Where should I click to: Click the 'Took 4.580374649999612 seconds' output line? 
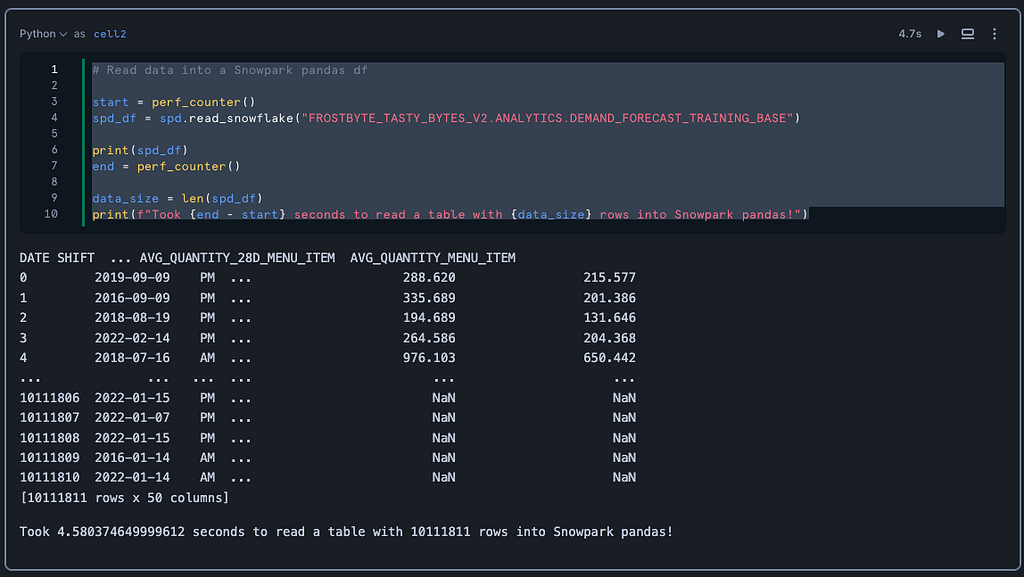pos(345,531)
